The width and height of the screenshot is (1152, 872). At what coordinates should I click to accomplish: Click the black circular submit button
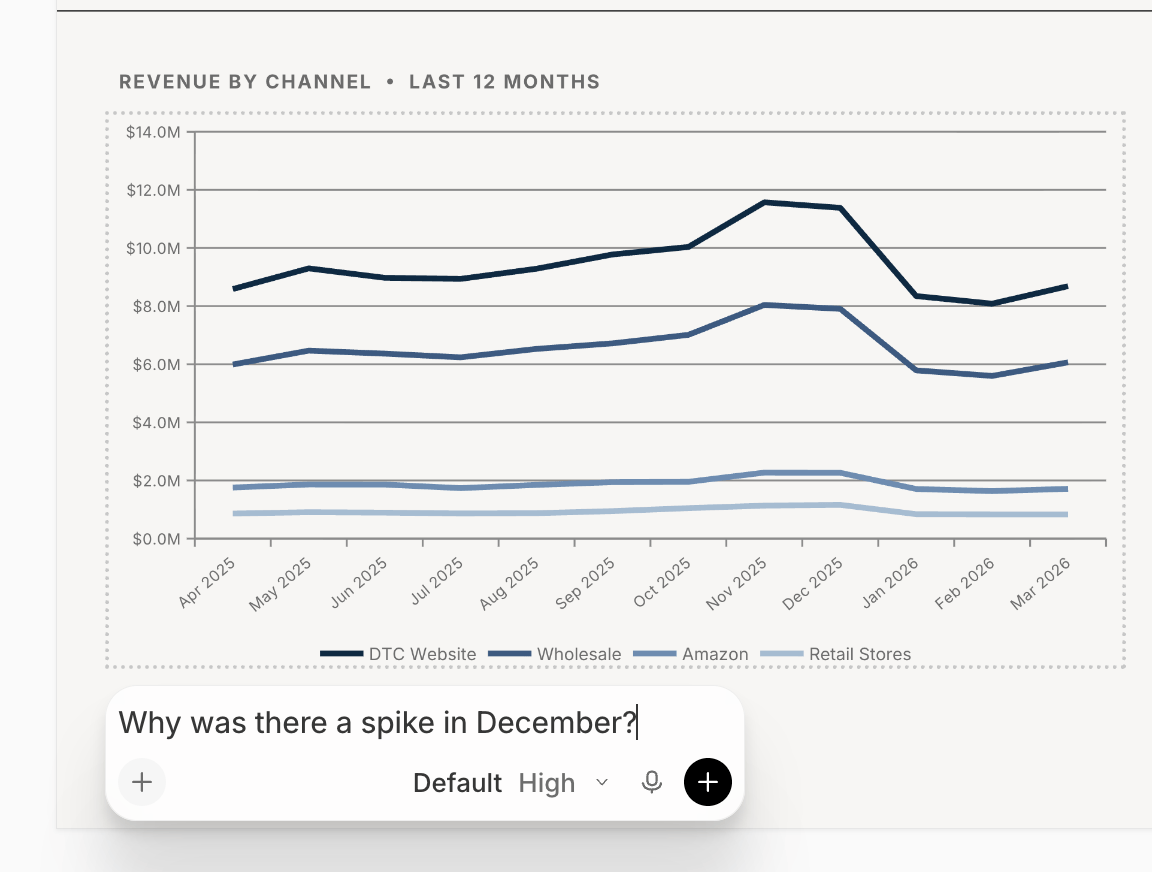(x=708, y=782)
